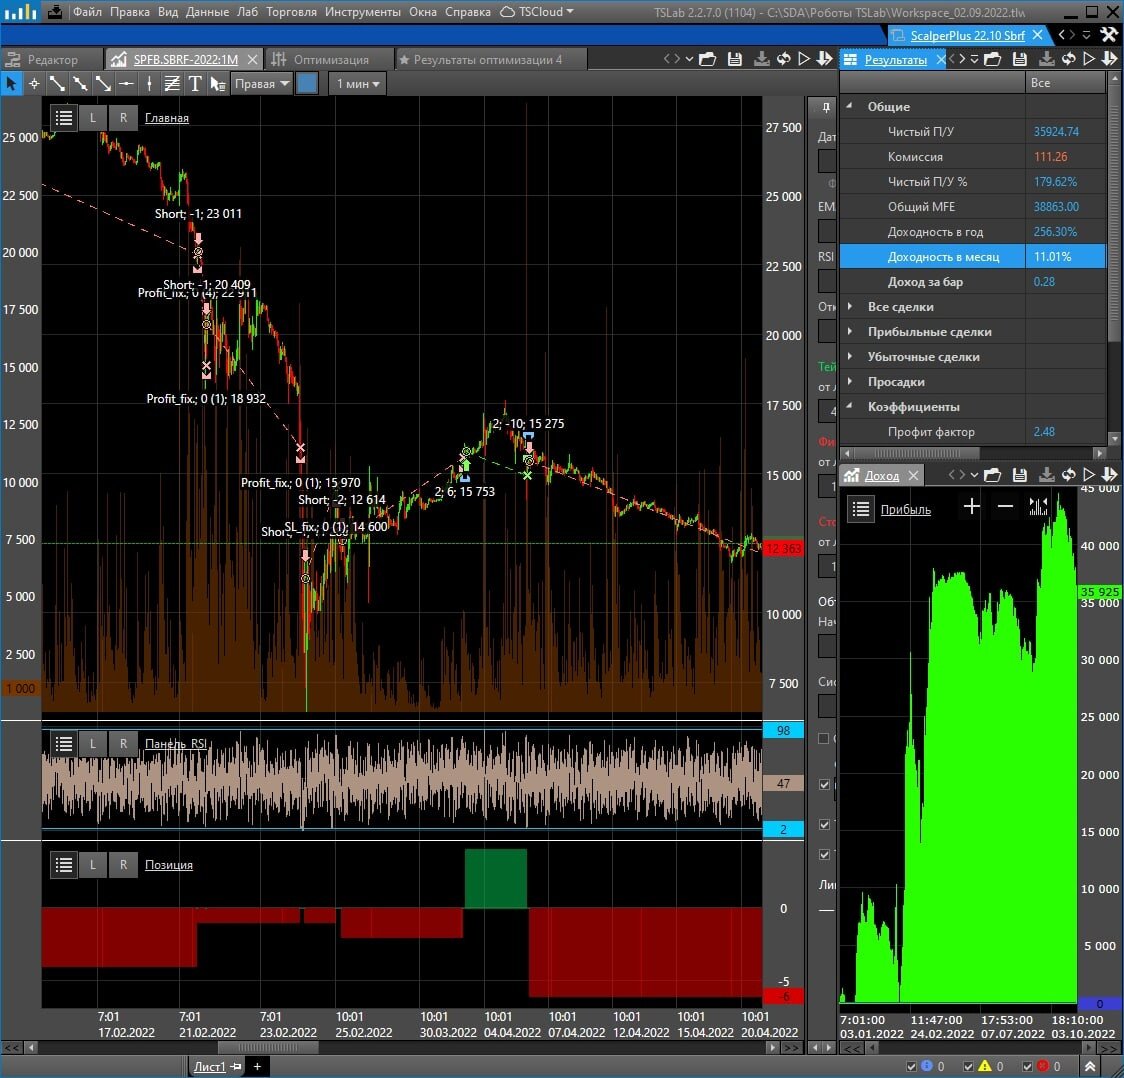Expand the Все сделки group
The width and height of the screenshot is (1124, 1078).
(849, 307)
